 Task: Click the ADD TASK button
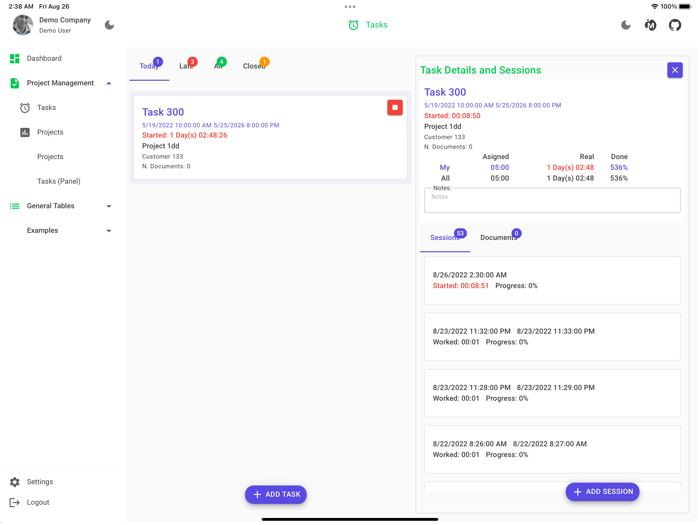click(x=276, y=495)
